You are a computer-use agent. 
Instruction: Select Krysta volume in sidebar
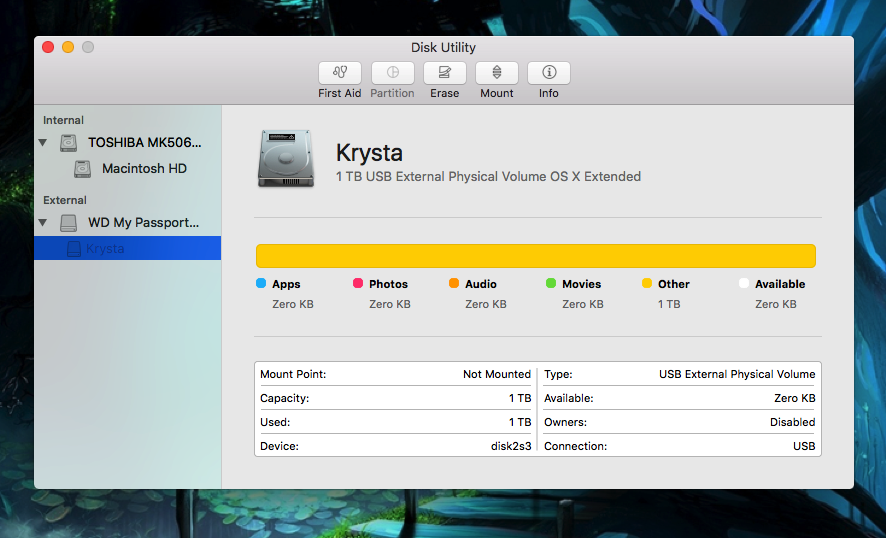tap(105, 249)
